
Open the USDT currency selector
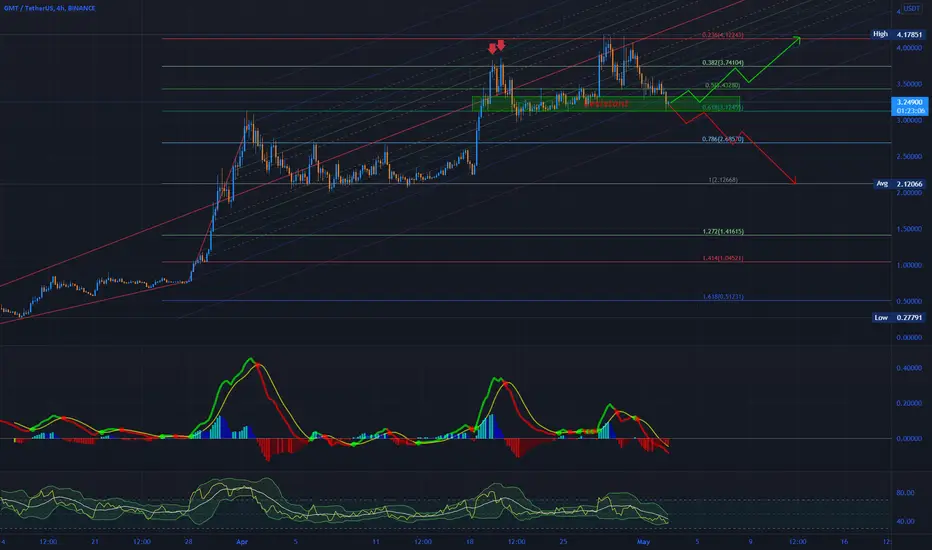pyautogui.click(x=911, y=8)
